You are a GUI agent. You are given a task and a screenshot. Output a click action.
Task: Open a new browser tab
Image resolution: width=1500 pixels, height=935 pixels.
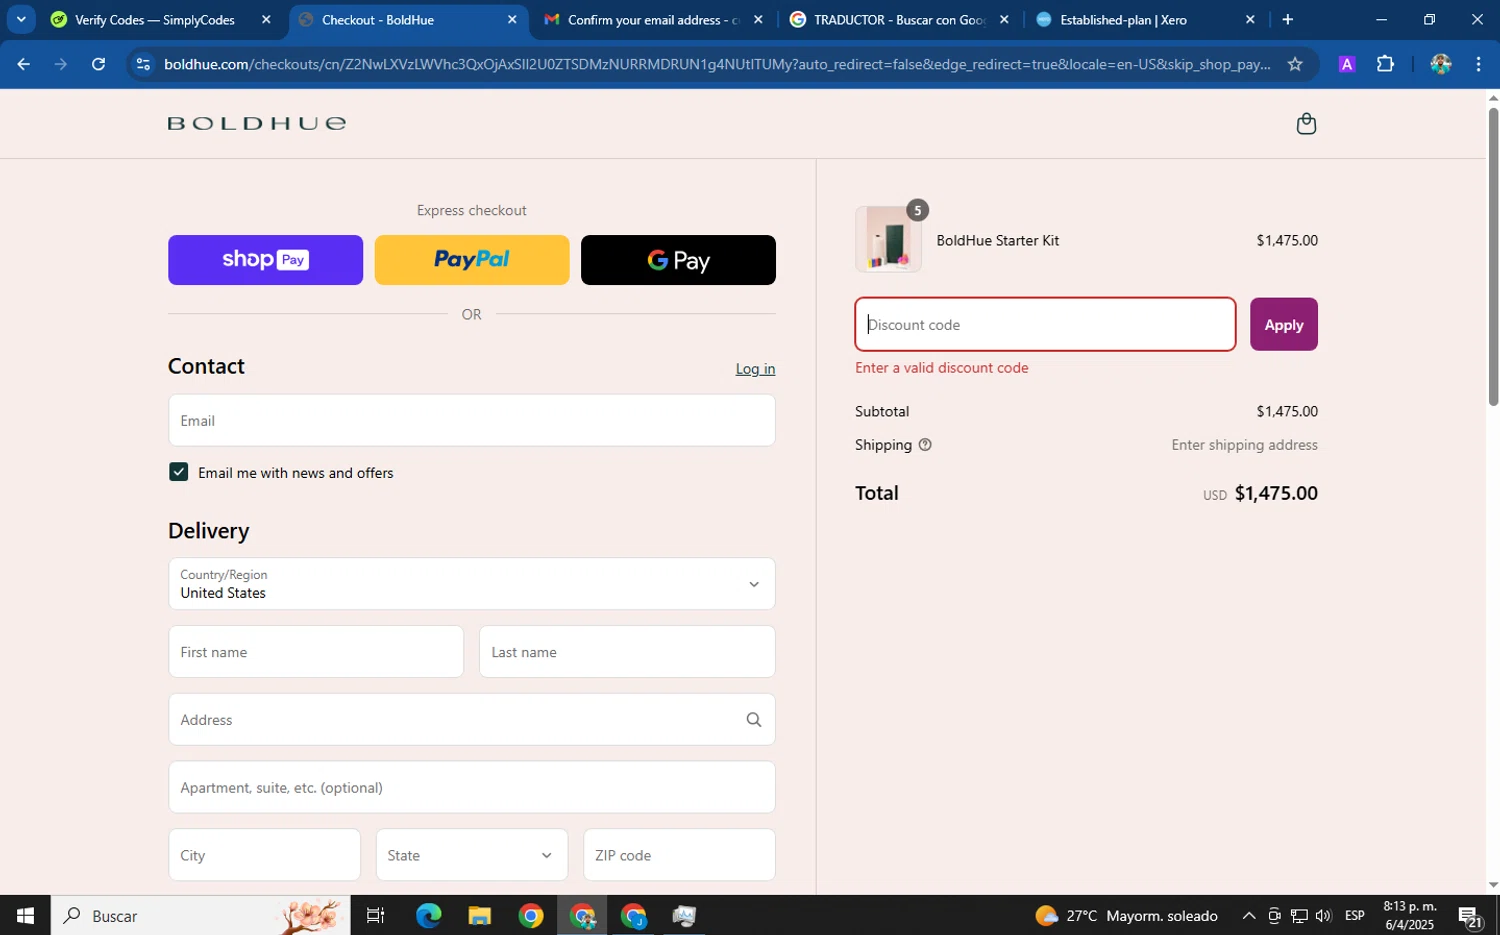click(x=1288, y=20)
